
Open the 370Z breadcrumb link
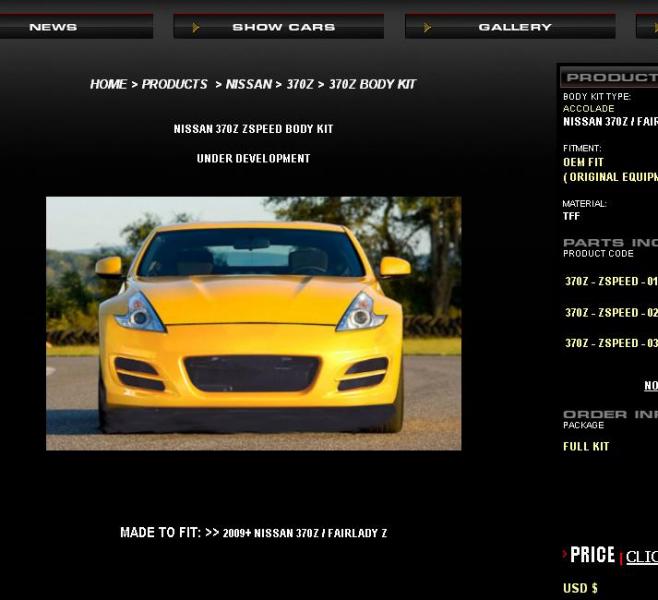[300, 84]
